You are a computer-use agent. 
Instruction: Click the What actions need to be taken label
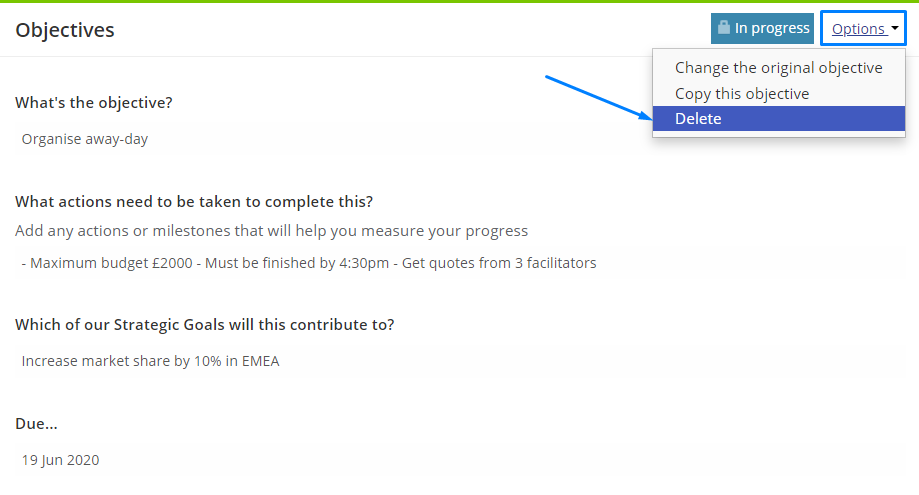(x=194, y=202)
